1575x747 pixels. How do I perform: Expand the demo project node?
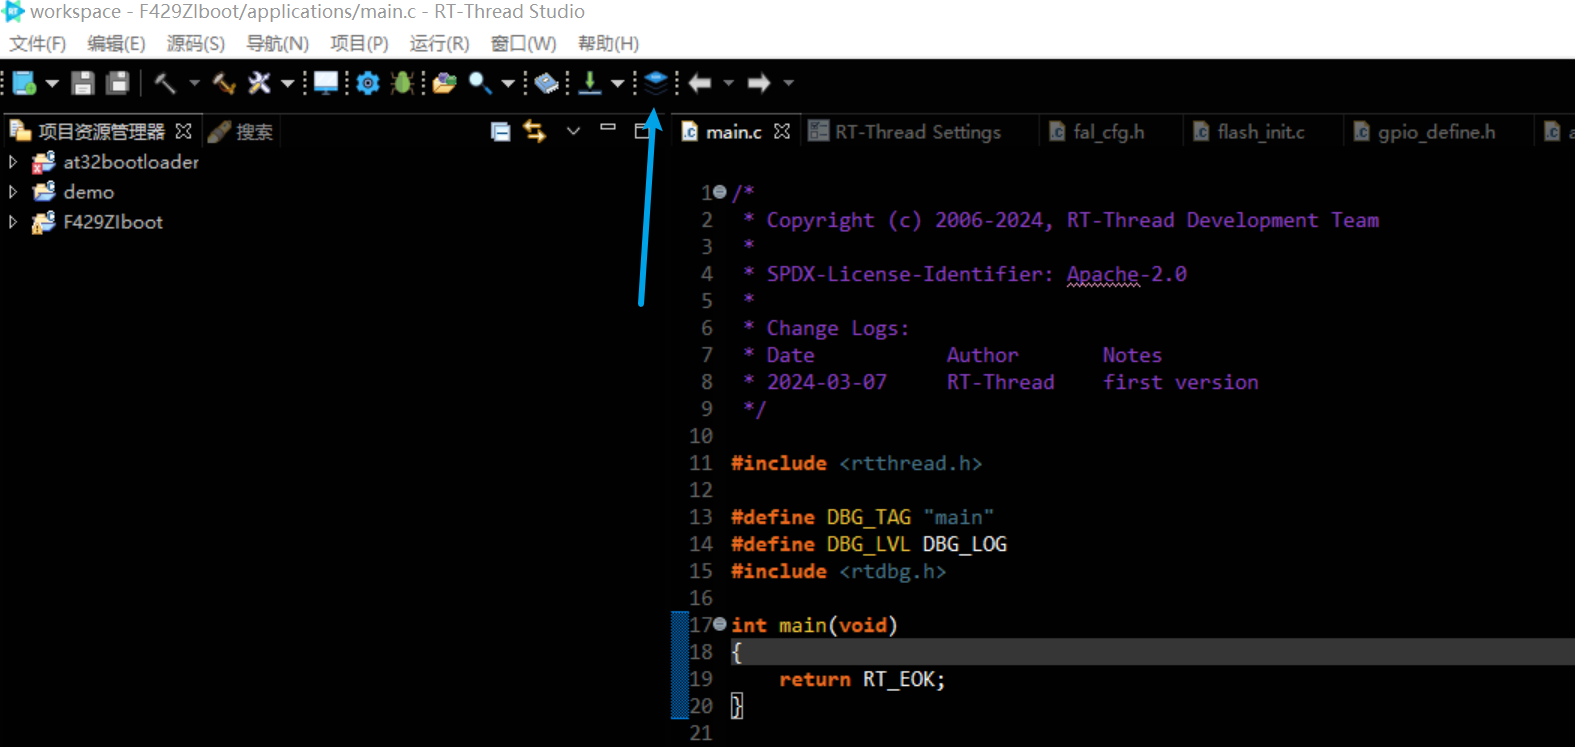pyautogui.click(x=12, y=192)
